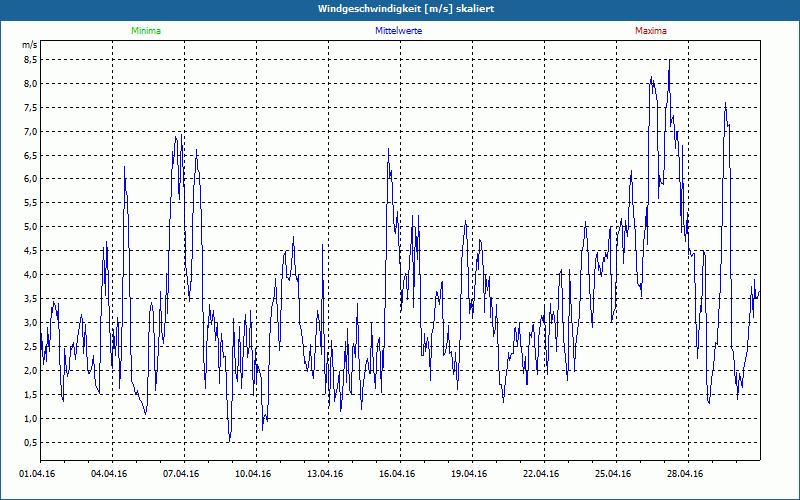
Task: Select the red Maxima series label
Action: [x=651, y=31]
